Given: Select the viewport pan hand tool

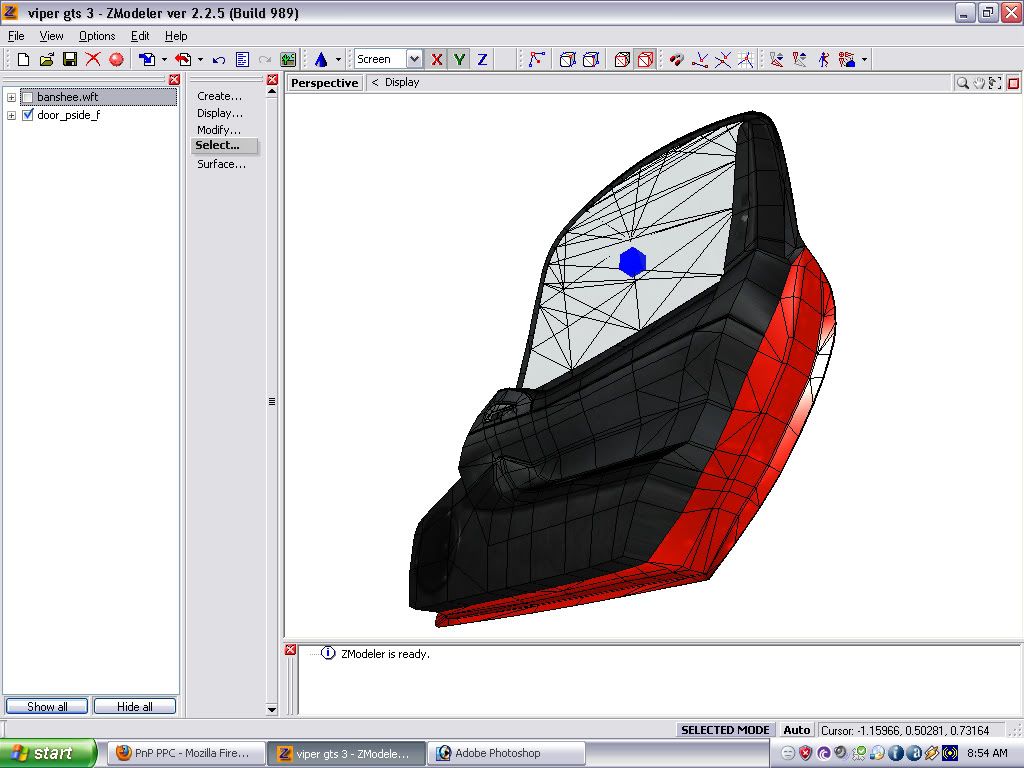Looking at the screenshot, I should tap(979, 83).
